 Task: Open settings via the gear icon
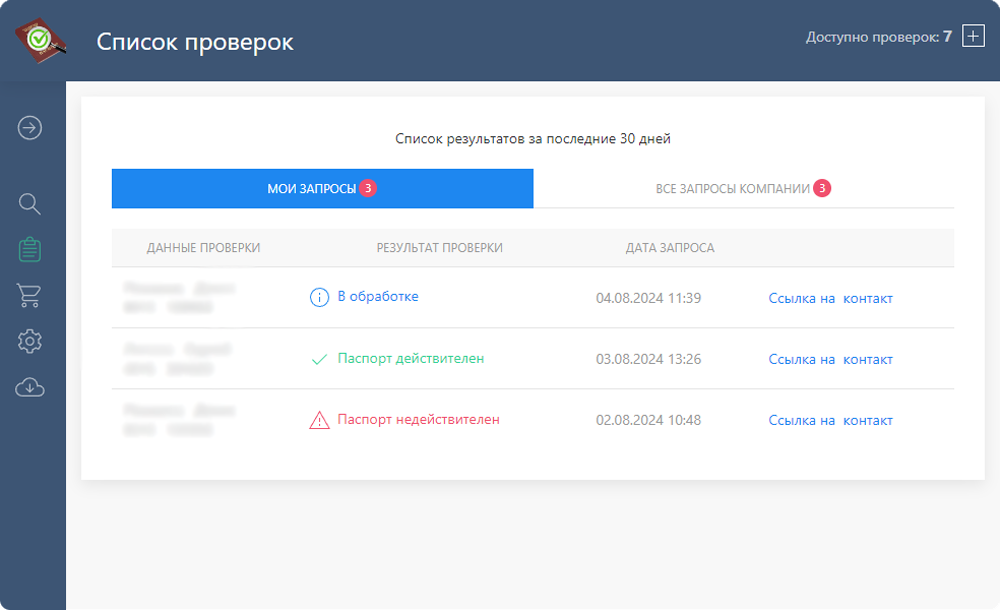point(30,341)
